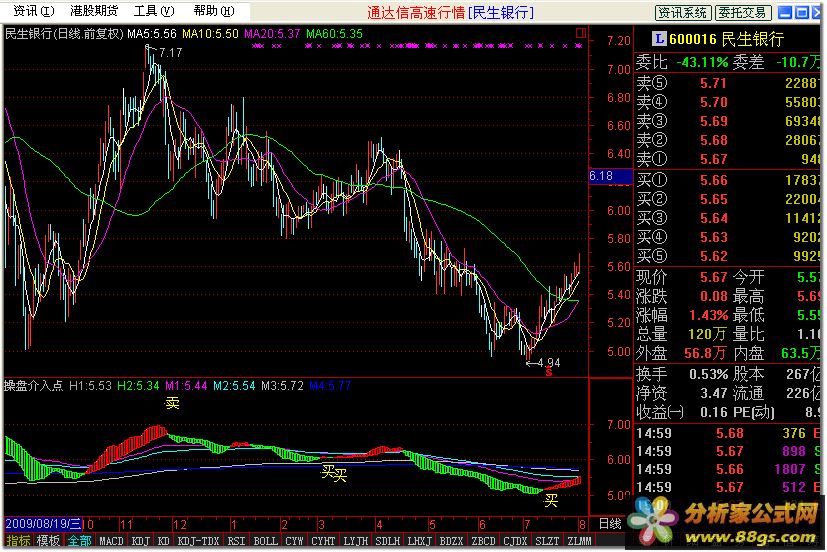
Task: Switch to the KDJ-TDX indicator
Action: pyautogui.click(x=198, y=540)
